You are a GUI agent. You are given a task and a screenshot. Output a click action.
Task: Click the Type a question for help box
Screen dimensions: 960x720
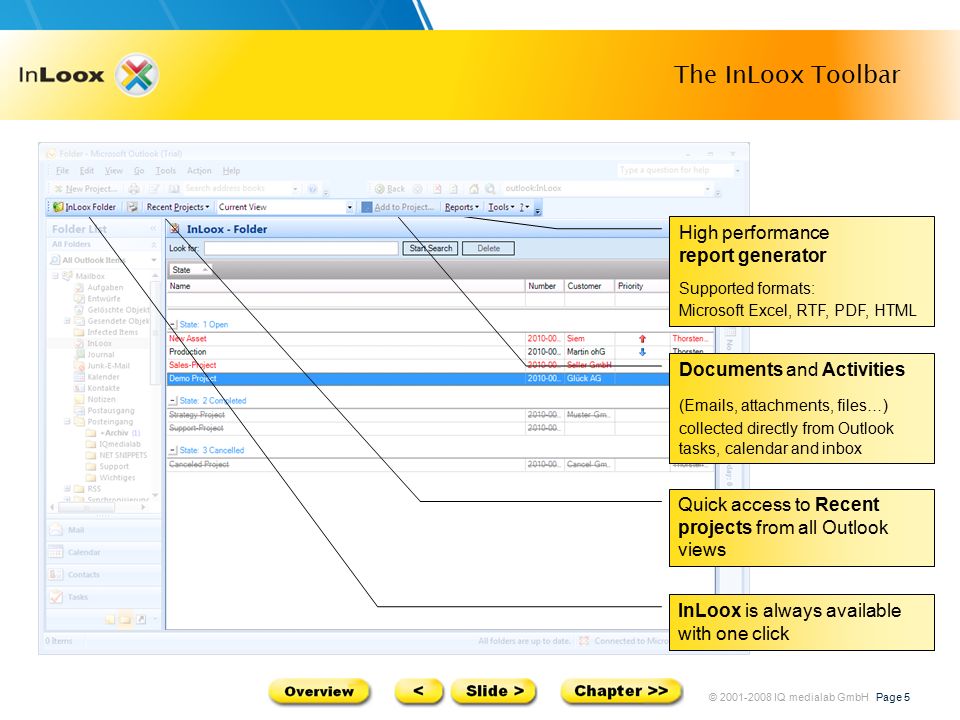675,170
